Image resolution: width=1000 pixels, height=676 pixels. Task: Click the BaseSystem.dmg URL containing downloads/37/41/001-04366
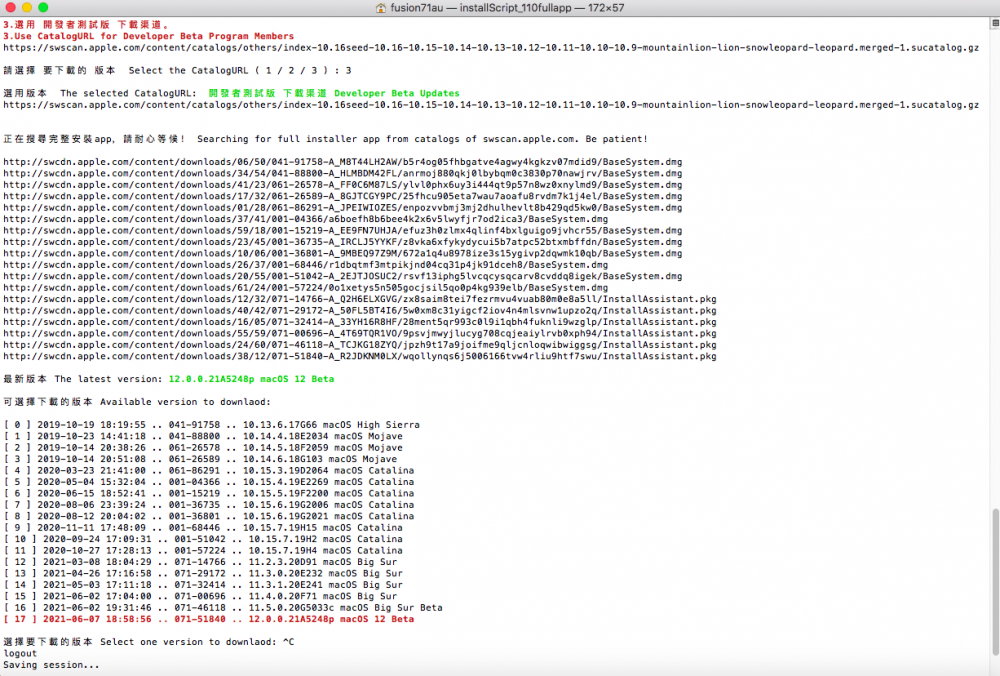(305, 219)
